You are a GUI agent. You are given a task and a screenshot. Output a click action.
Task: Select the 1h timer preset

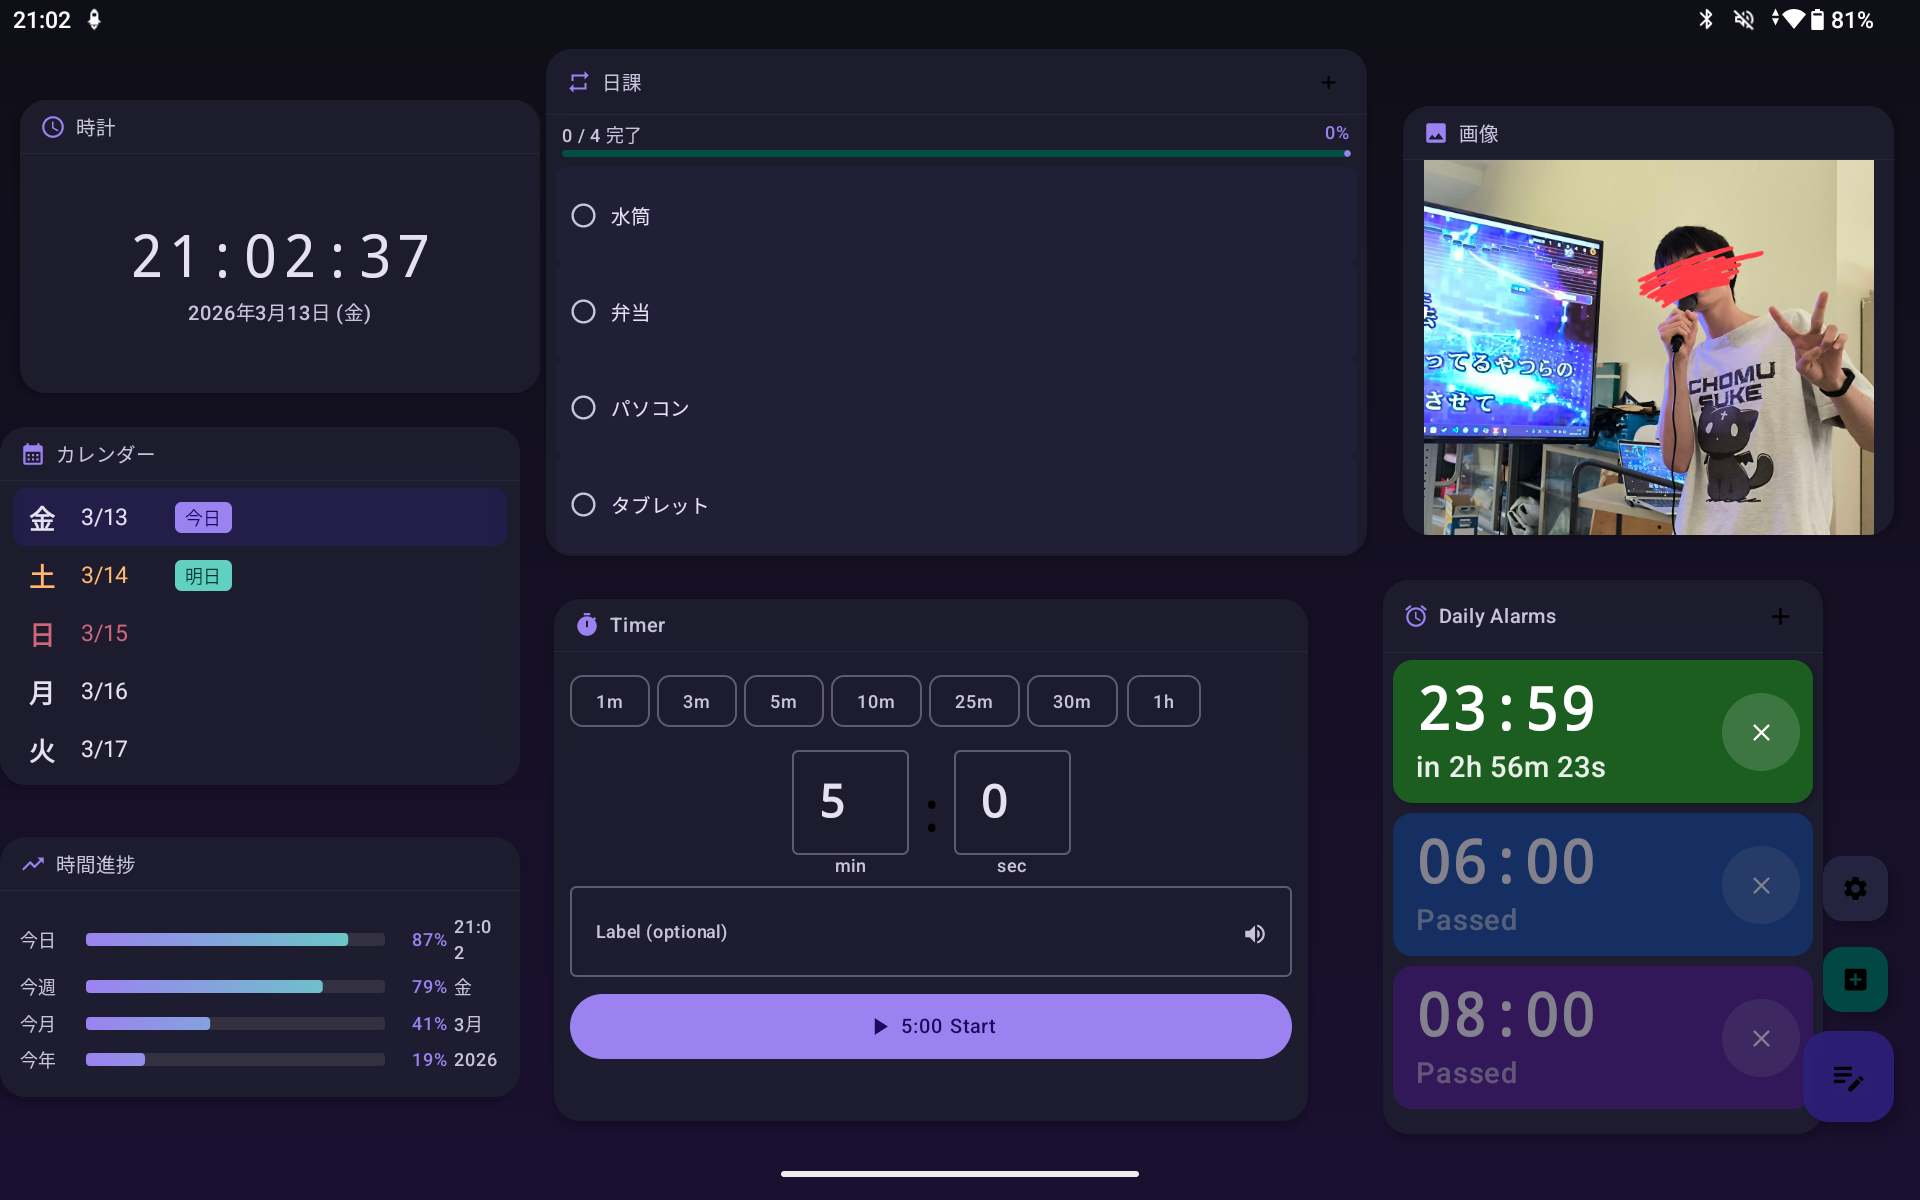tap(1163, 700)
